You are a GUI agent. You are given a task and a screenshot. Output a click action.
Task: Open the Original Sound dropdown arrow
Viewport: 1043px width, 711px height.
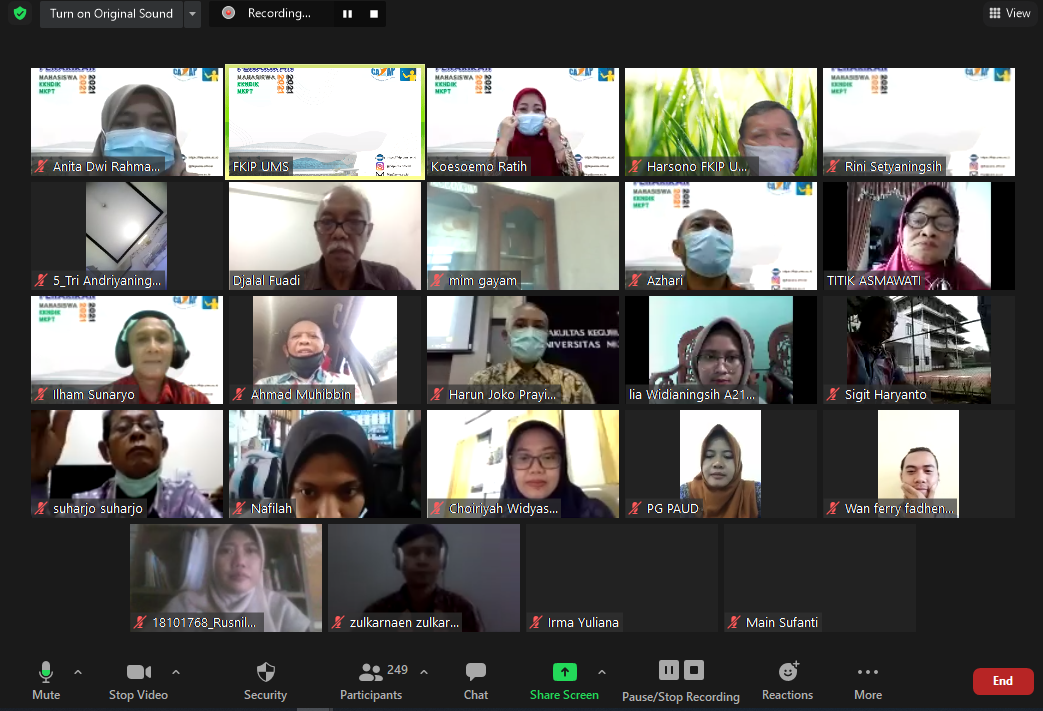click(192, 14)
